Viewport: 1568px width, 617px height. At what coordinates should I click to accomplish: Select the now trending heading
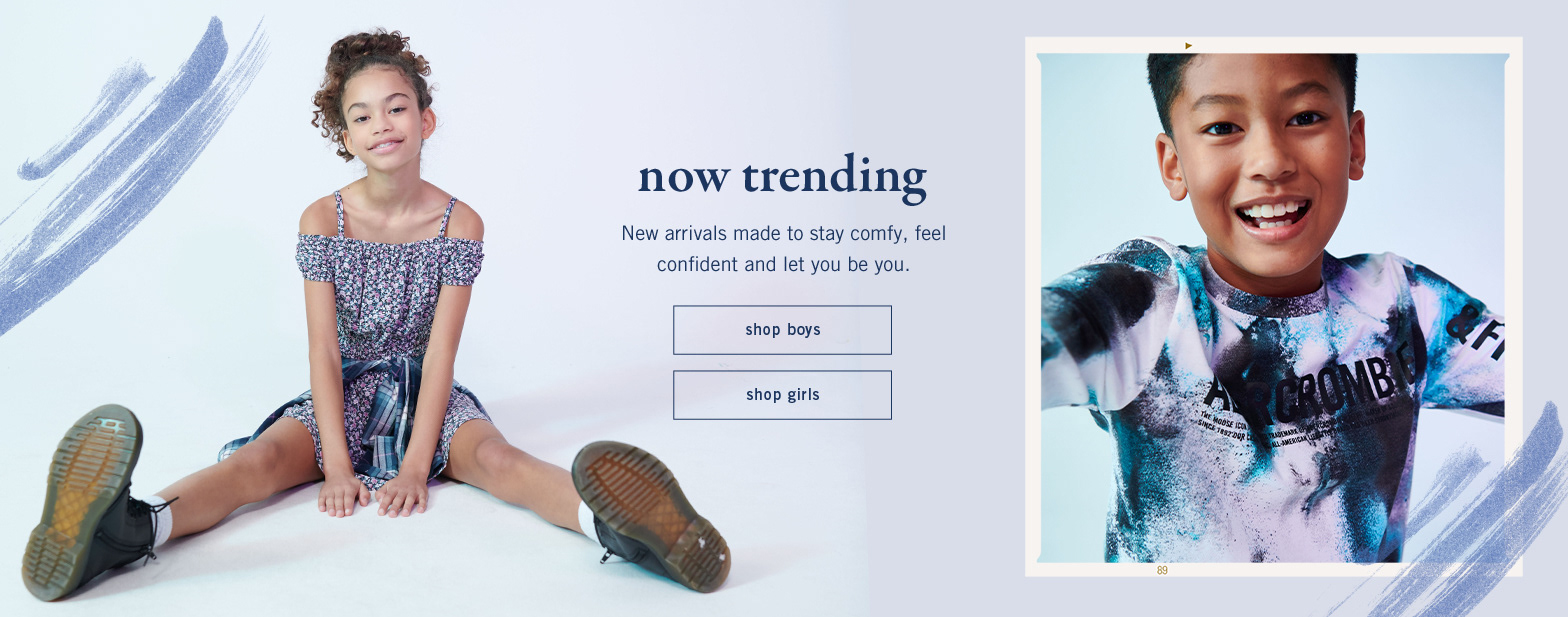(782, 176)
